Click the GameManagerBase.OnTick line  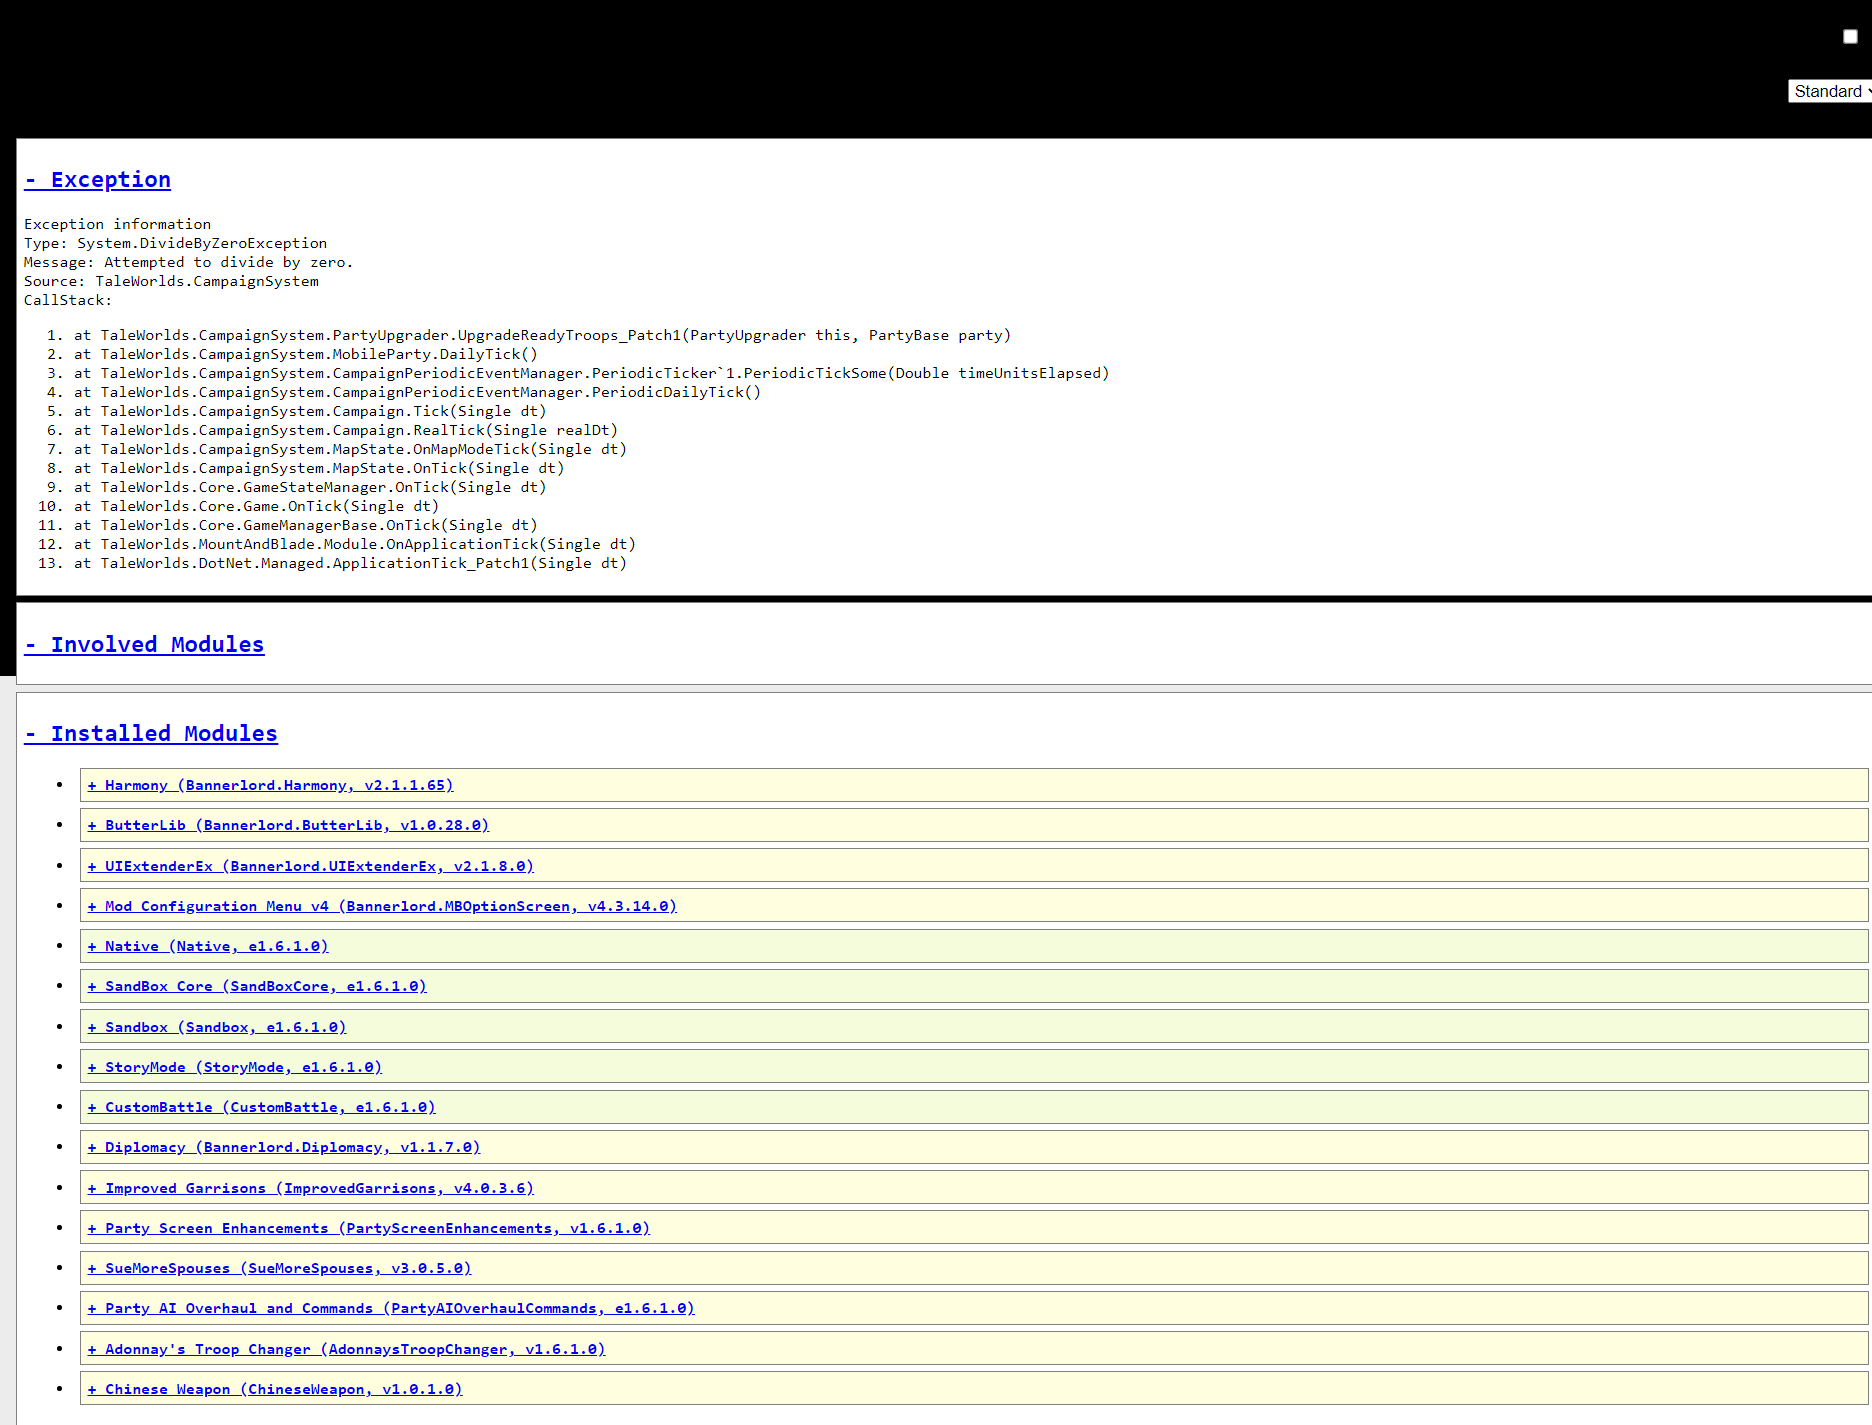click(306, 525)
